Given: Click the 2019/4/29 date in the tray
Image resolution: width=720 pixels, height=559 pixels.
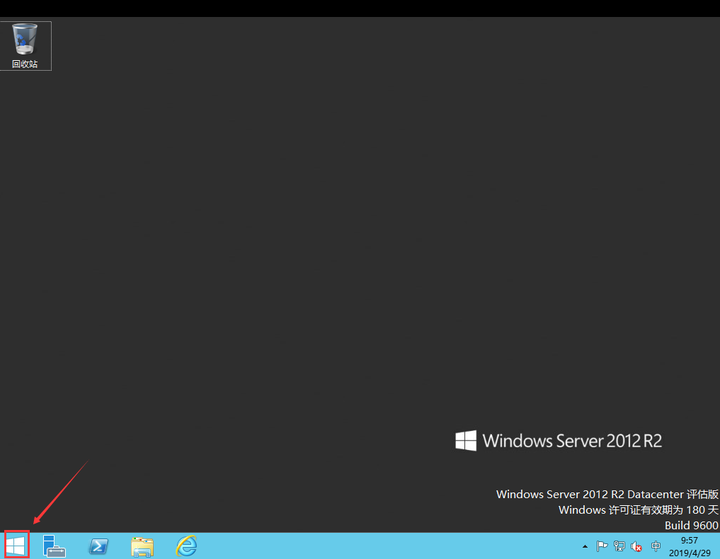Looking at the screenshot, I should (x=690, y=553).
